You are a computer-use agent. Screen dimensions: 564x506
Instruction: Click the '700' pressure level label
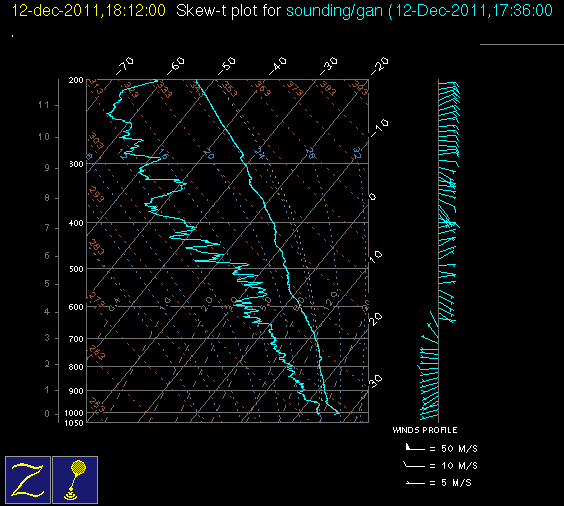tap(76, 339)
